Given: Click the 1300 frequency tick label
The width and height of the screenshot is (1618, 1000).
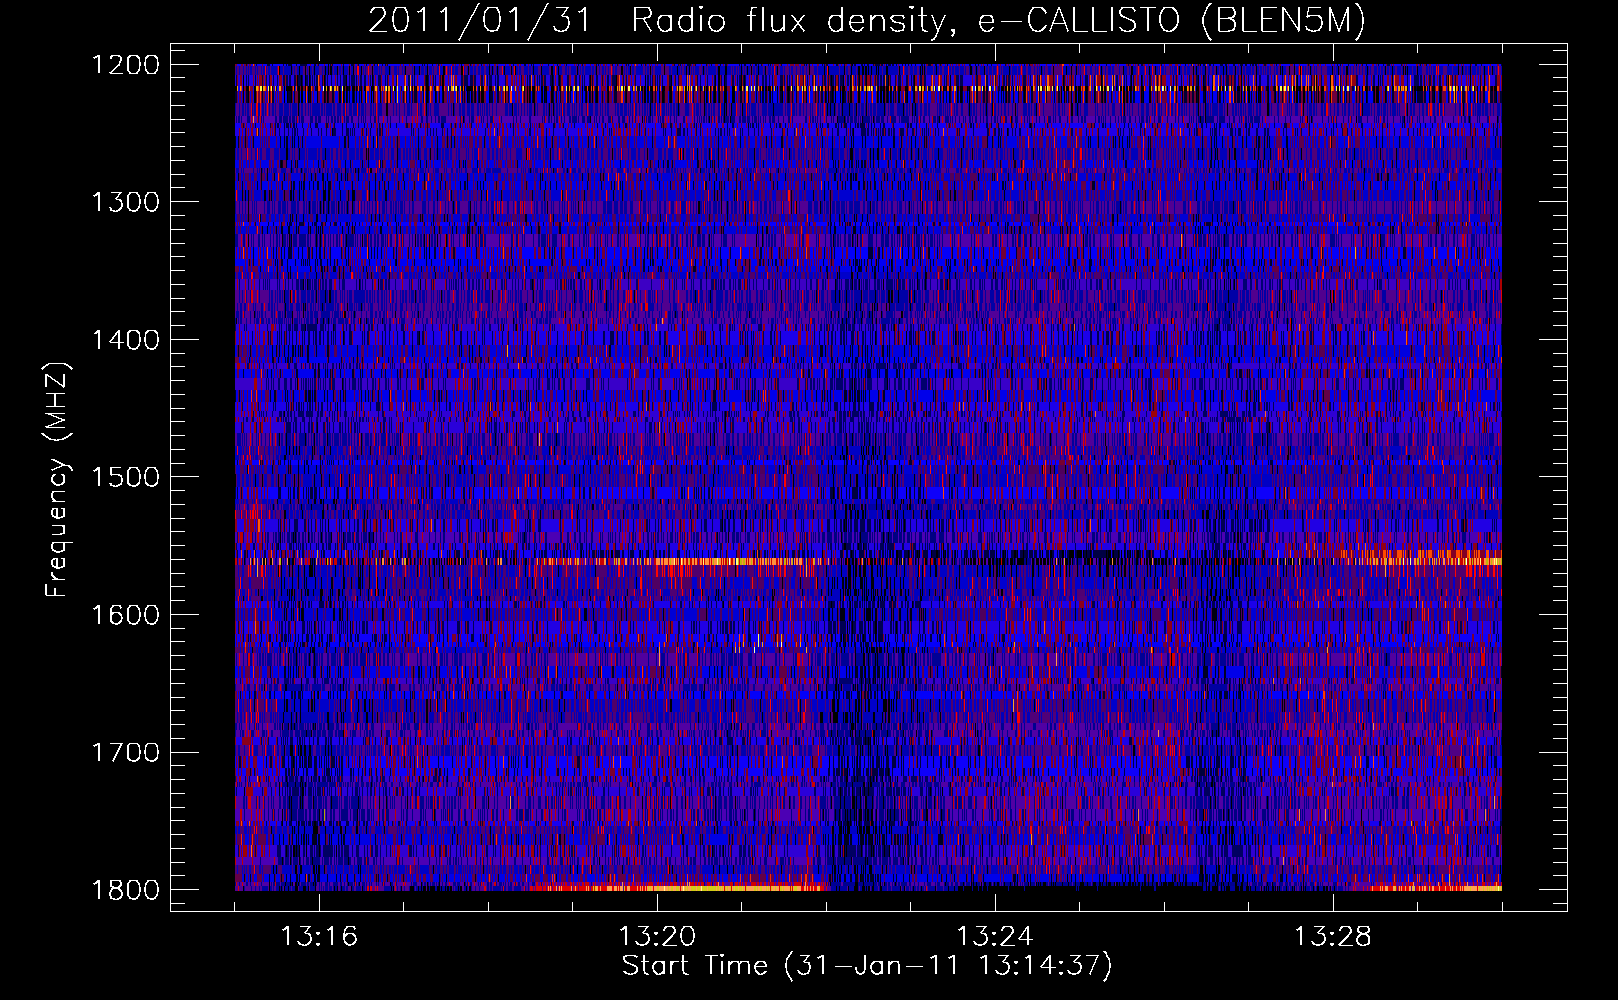Looking at the screenshot, I should (x=126, y=203).
